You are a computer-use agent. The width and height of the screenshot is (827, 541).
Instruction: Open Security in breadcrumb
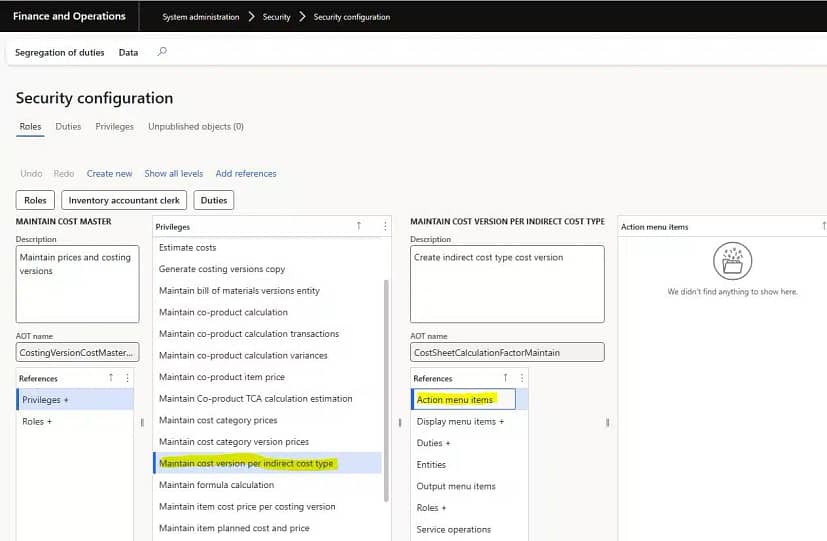(x=276, y=17)
